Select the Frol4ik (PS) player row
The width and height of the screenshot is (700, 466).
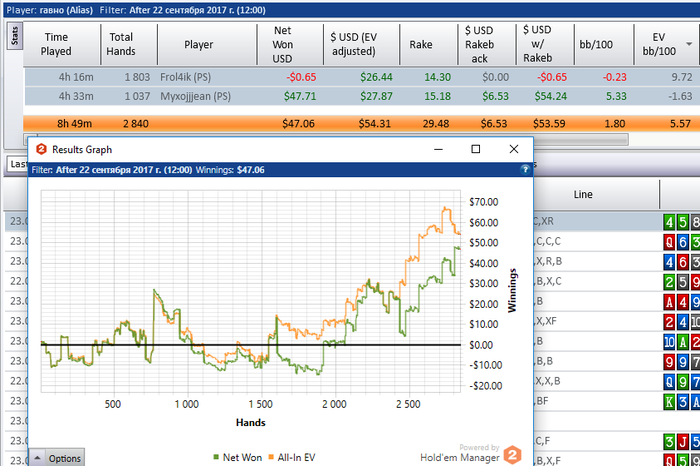click(x=362, y=77)
